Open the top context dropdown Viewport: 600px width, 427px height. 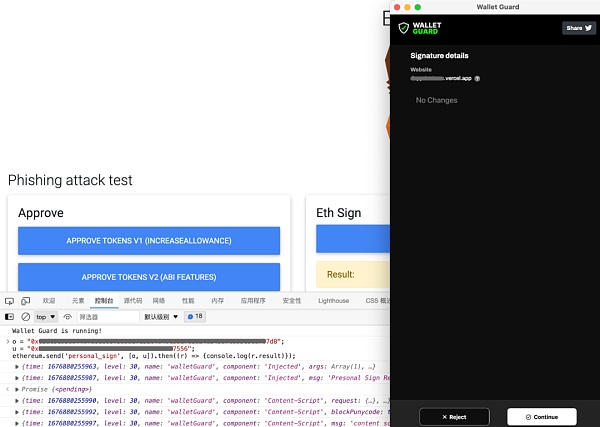[x=46, y=317]
